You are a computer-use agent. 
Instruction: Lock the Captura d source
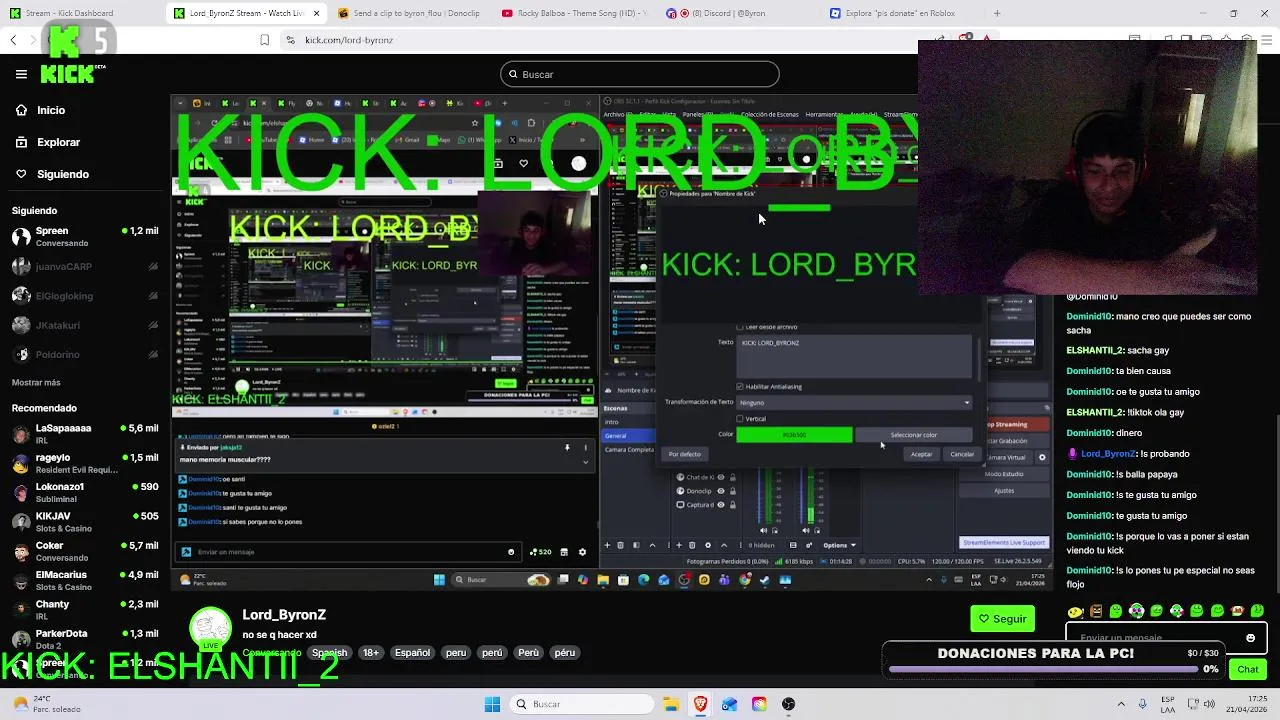(x=733, y=505)
